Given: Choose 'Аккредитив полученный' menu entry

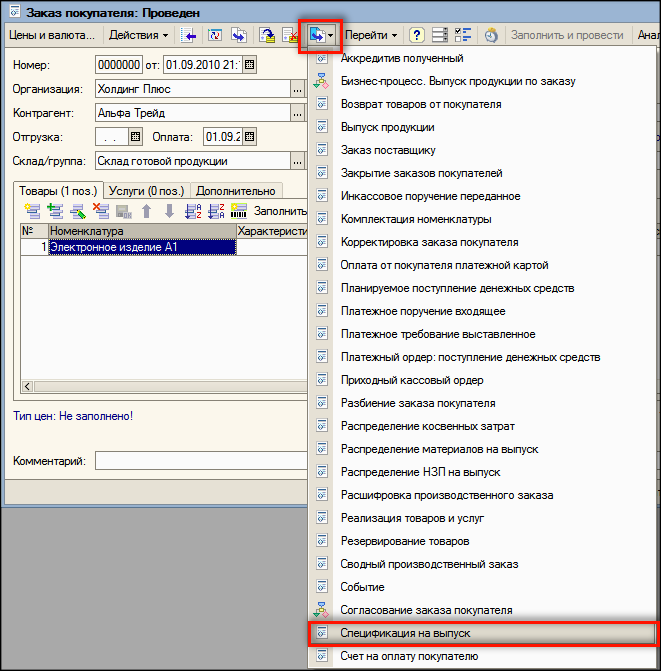Looking at the screenshot, I should pos(483,58).
